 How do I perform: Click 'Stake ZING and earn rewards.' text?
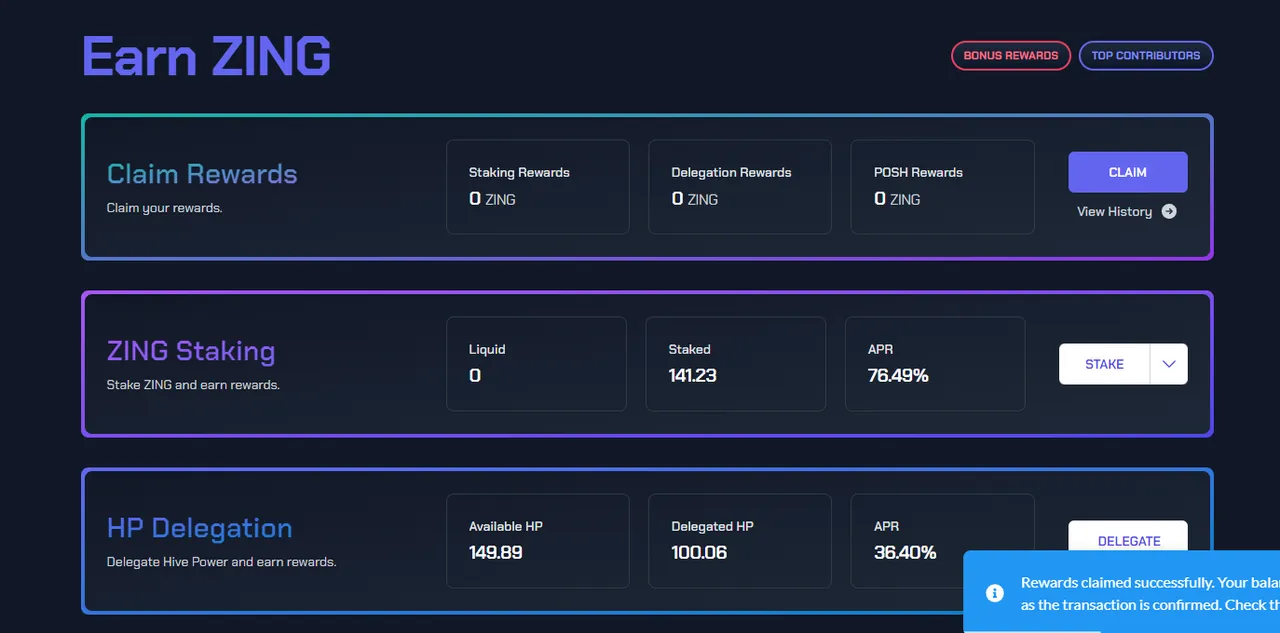[x=193, y=385]
